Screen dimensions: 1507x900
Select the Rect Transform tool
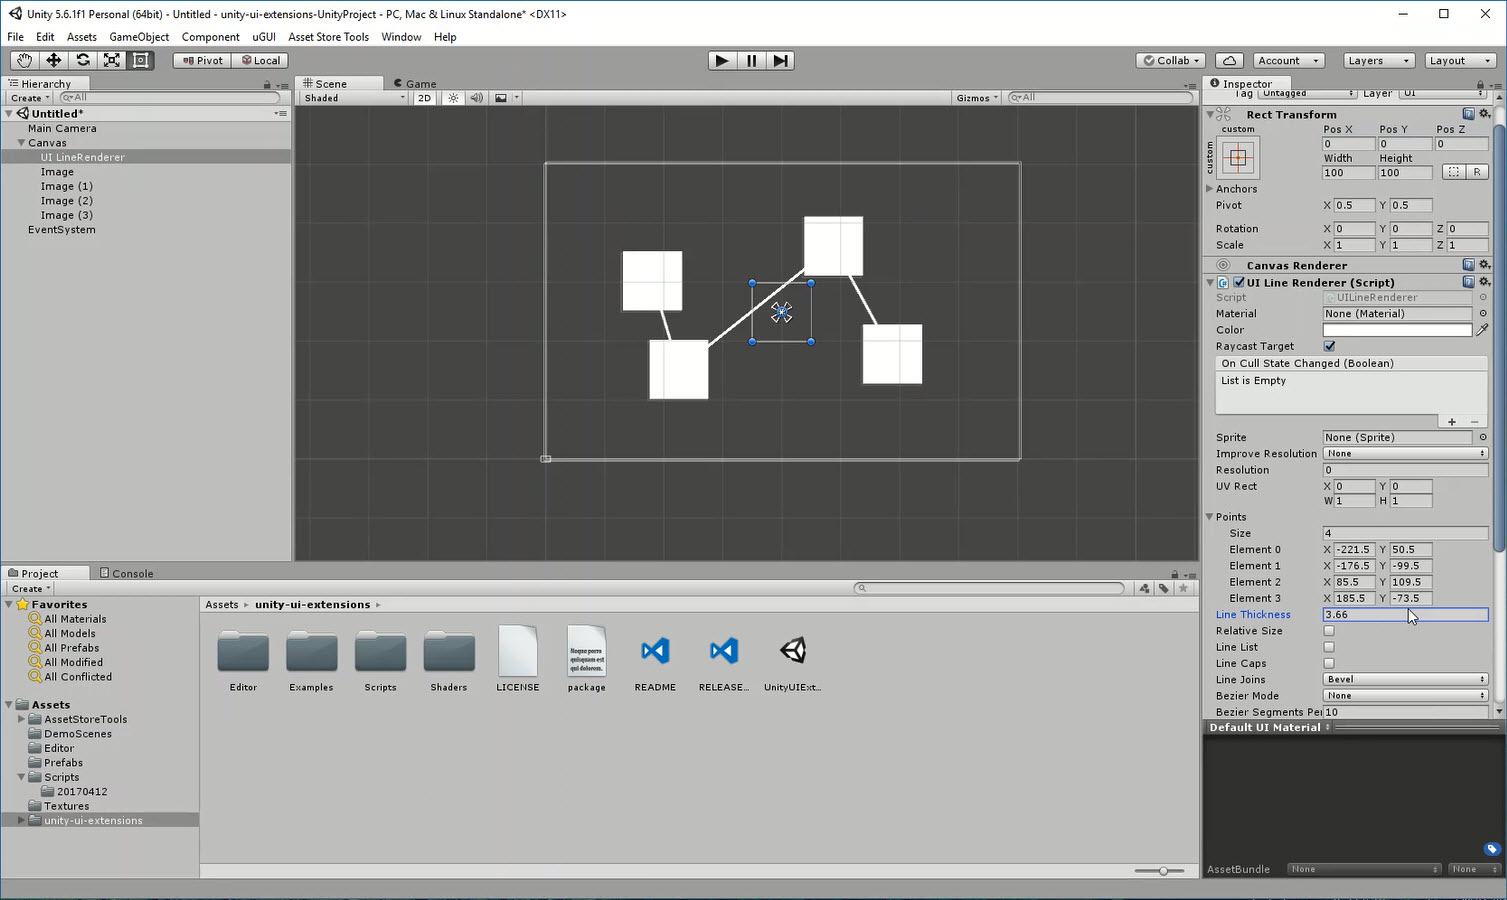tap(141, 61)
